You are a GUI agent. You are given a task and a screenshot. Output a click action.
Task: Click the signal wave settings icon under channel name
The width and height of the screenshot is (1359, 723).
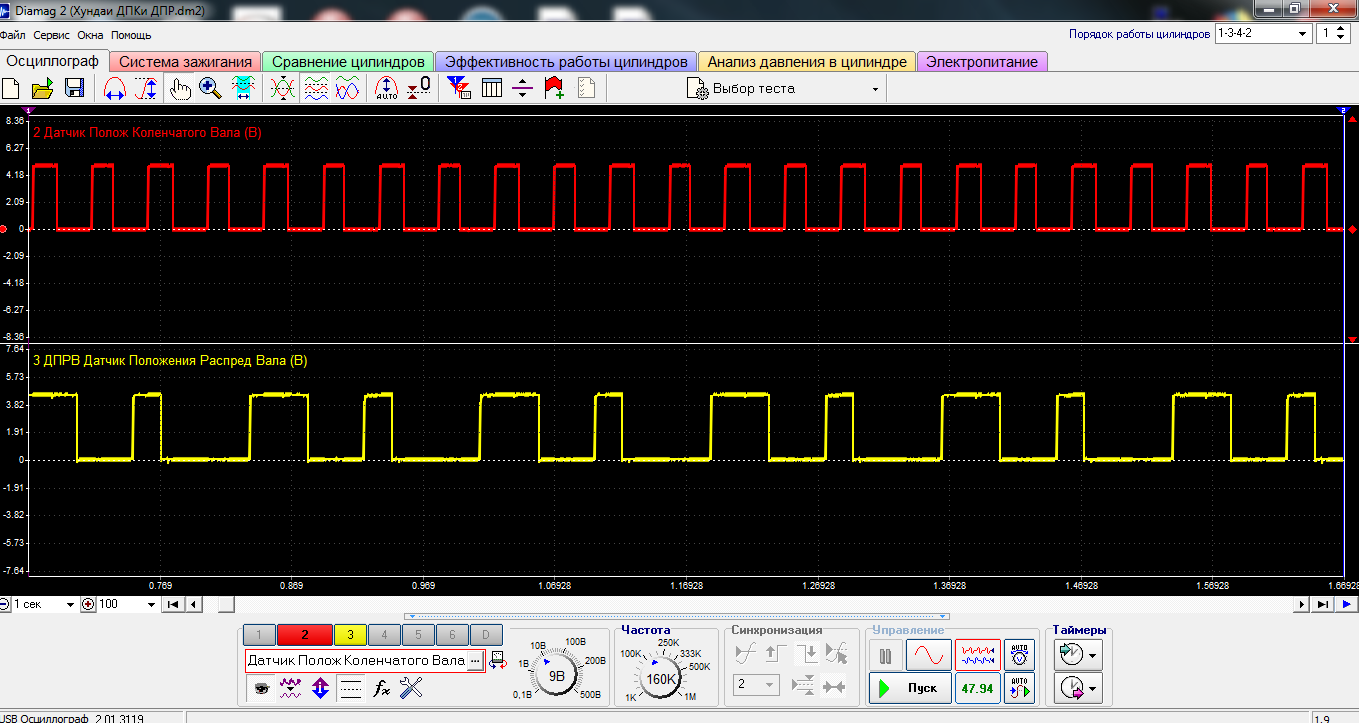(x=291, y=687)
